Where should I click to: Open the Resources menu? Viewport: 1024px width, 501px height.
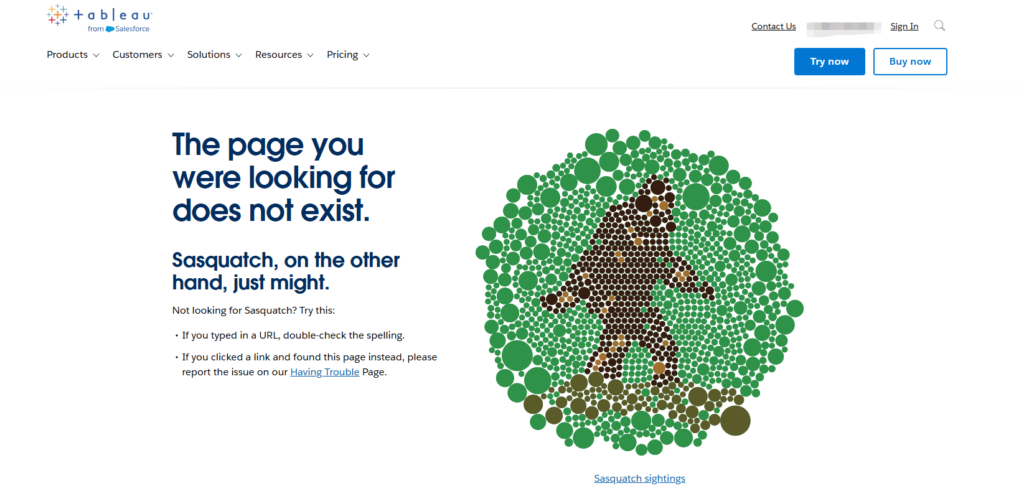(278, 55)
